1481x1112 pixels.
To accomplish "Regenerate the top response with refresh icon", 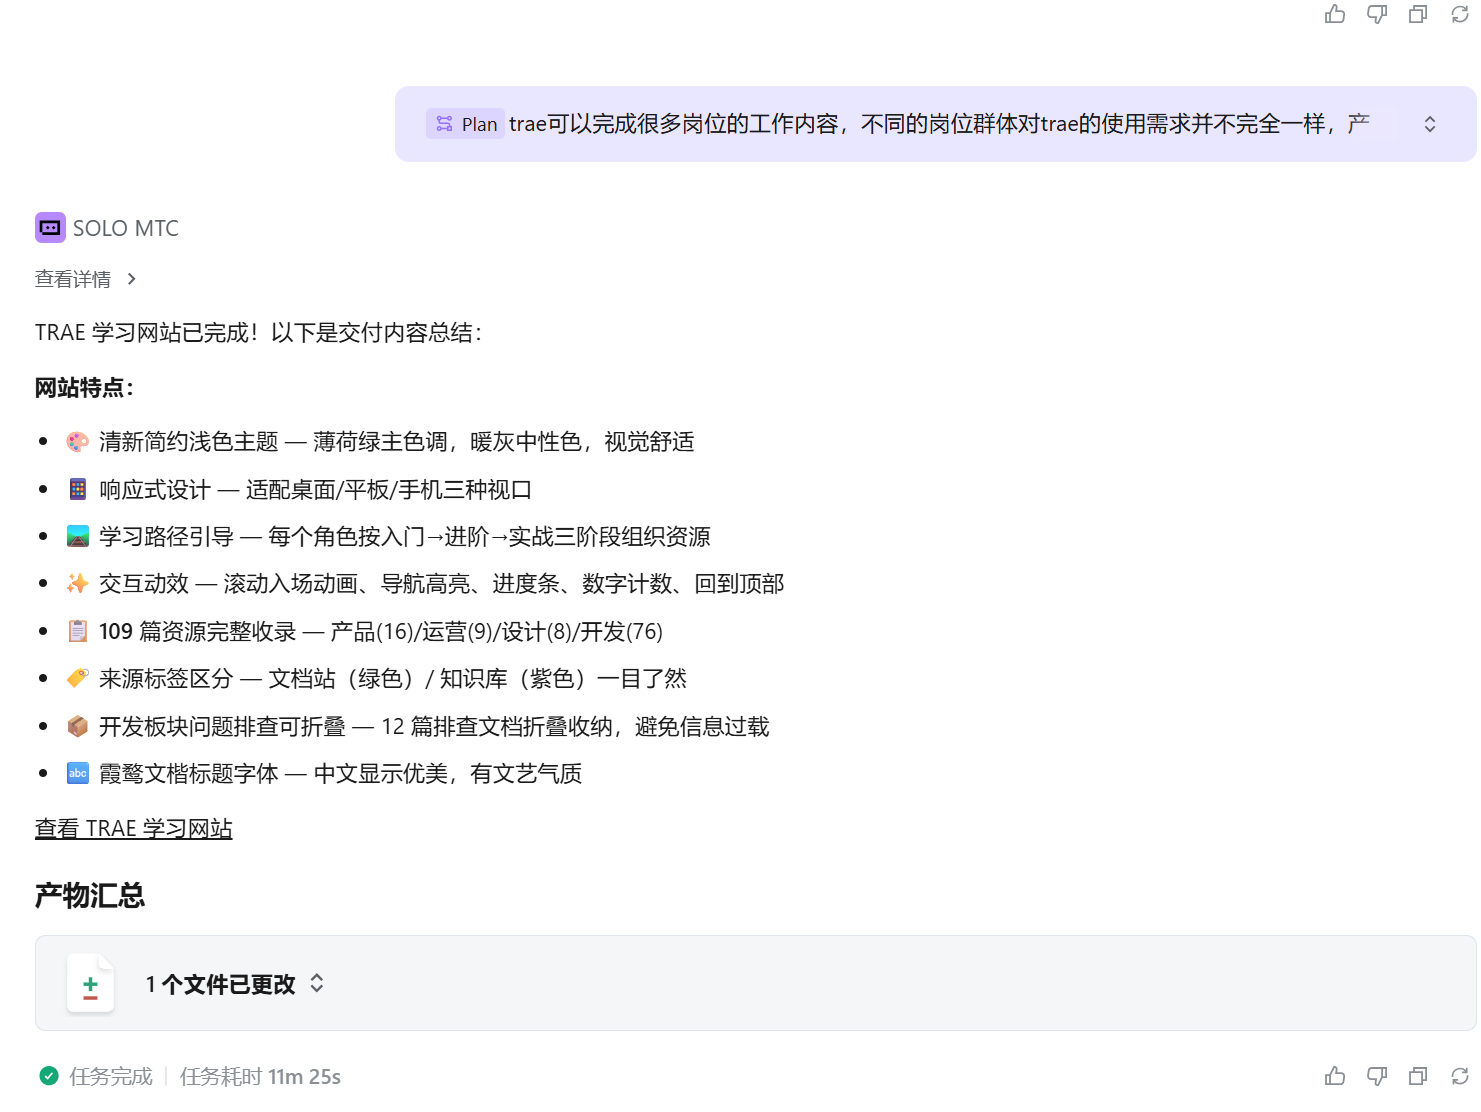I will [1460, 14].
